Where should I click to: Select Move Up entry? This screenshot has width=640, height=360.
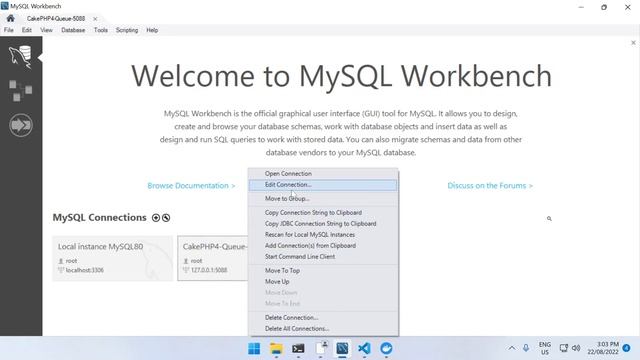(323, 282)
